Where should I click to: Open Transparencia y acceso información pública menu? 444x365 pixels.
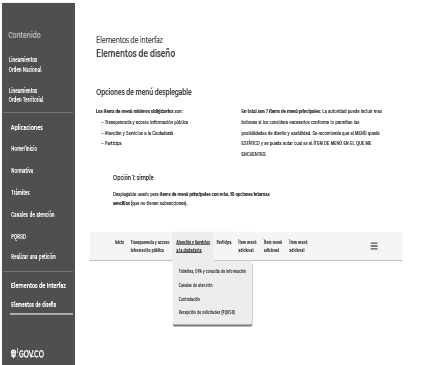[150, 246]
